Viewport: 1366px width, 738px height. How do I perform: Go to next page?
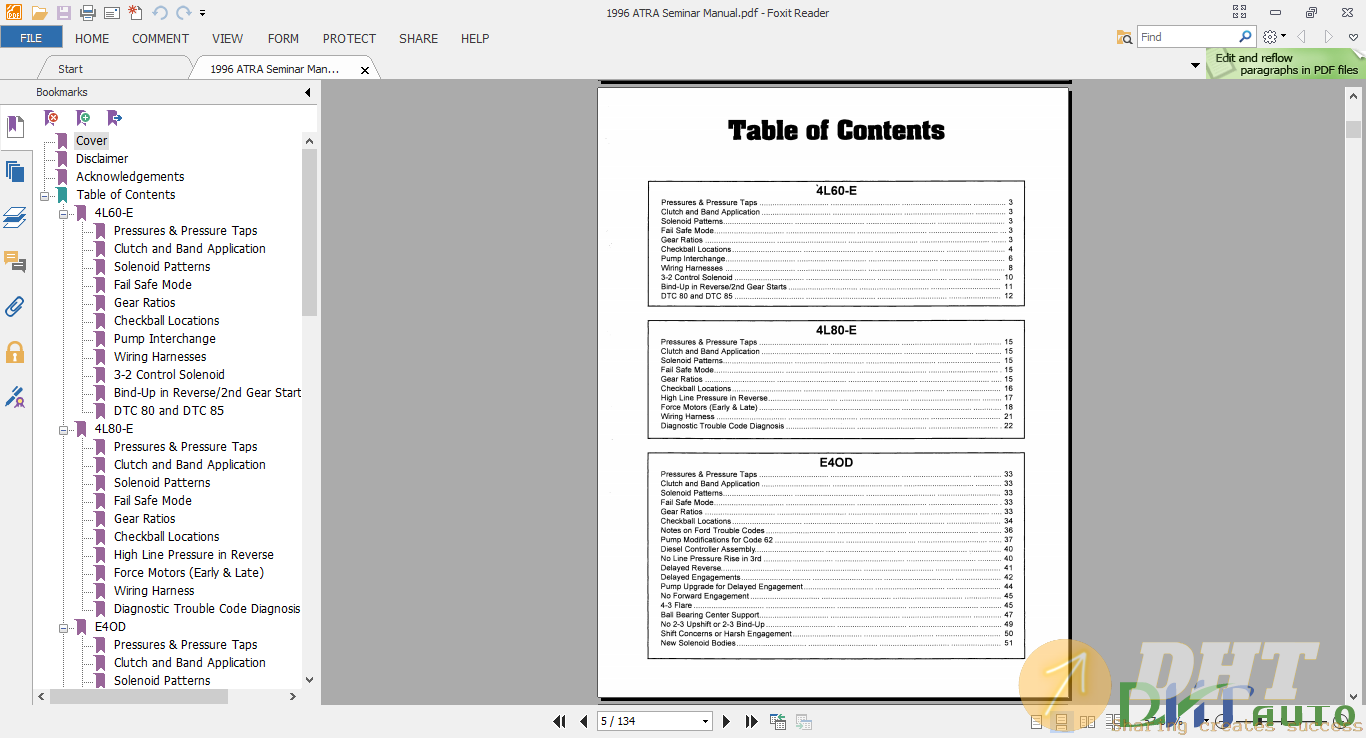click(x=727, y=721)
